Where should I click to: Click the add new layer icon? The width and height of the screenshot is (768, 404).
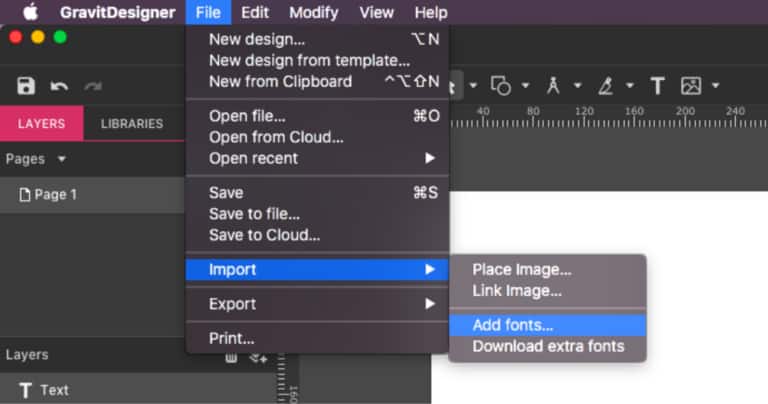[258, 357]
